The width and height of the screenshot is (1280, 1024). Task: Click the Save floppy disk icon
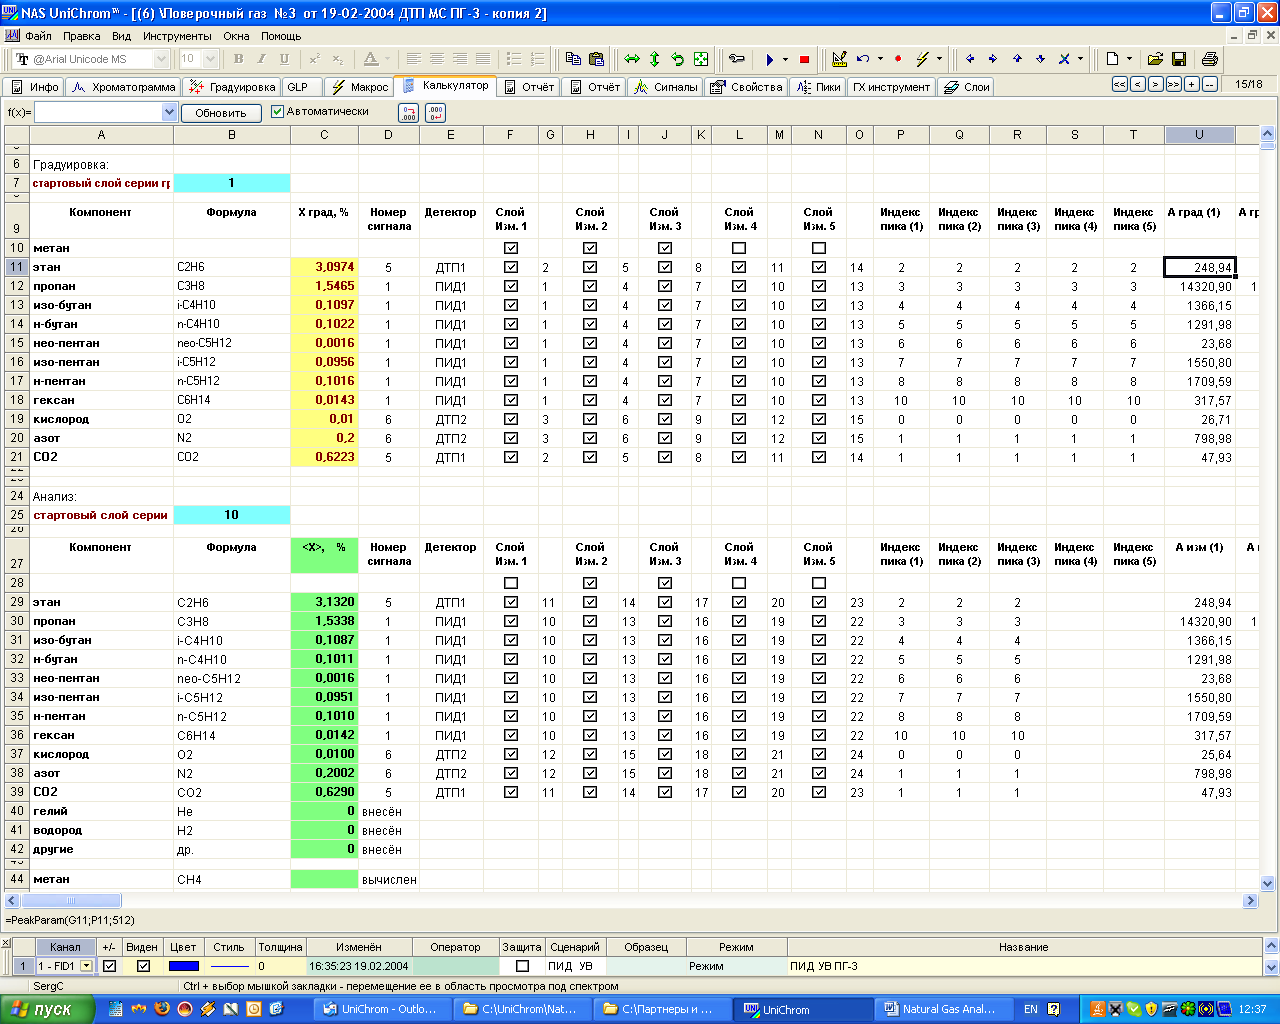(1179, 59)
